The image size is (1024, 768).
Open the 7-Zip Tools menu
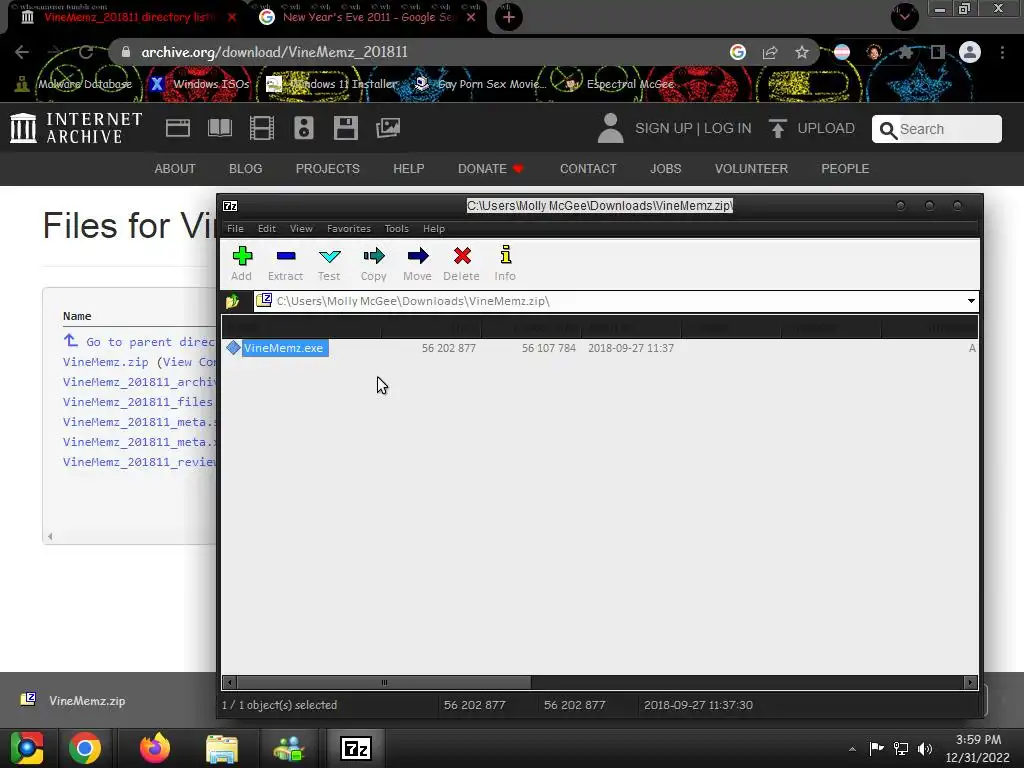(x=396, y=229)
